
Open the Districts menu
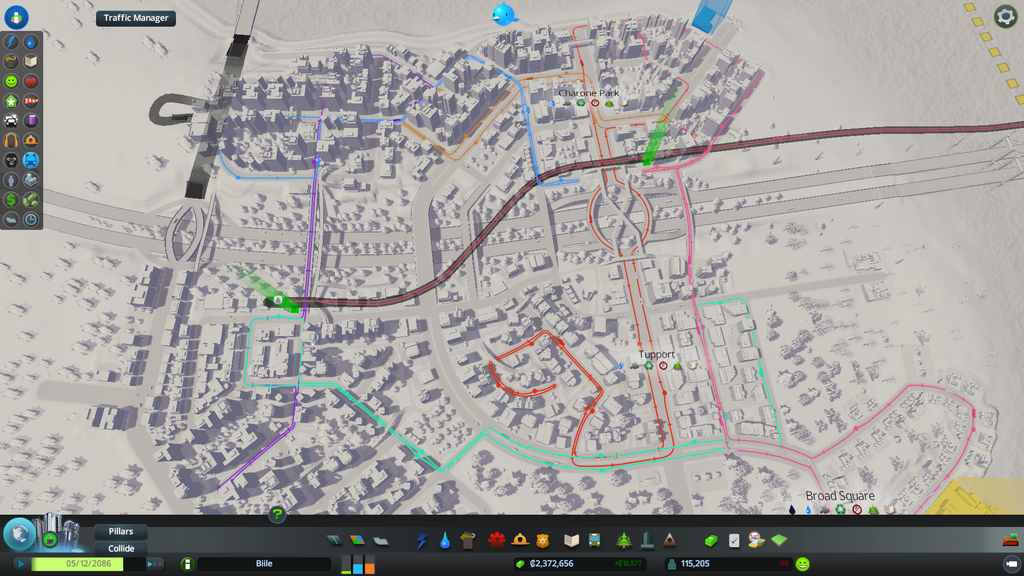pyautogui.click(x=381, y=540)
